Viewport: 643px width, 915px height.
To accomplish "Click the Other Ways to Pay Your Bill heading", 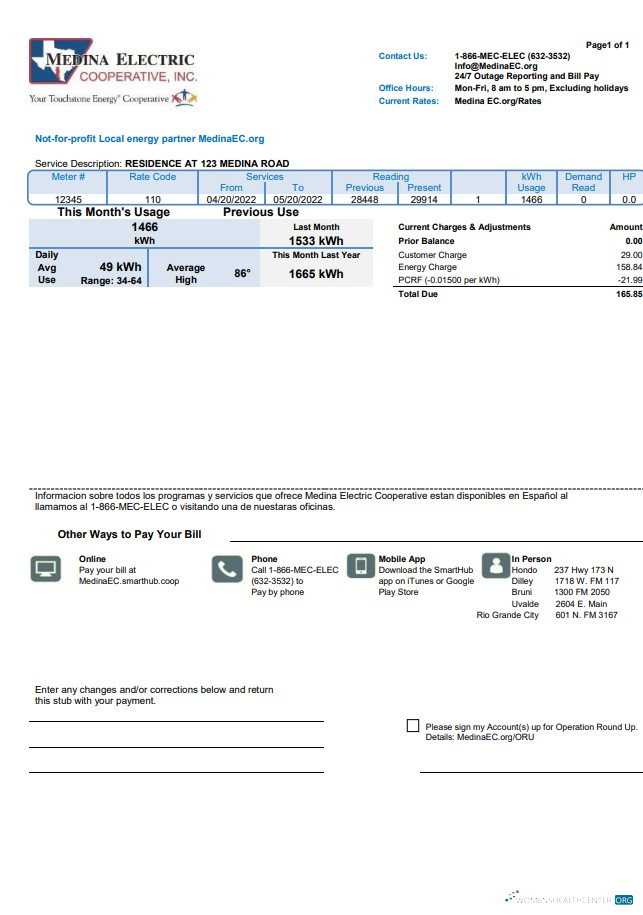I will point(130,534).
